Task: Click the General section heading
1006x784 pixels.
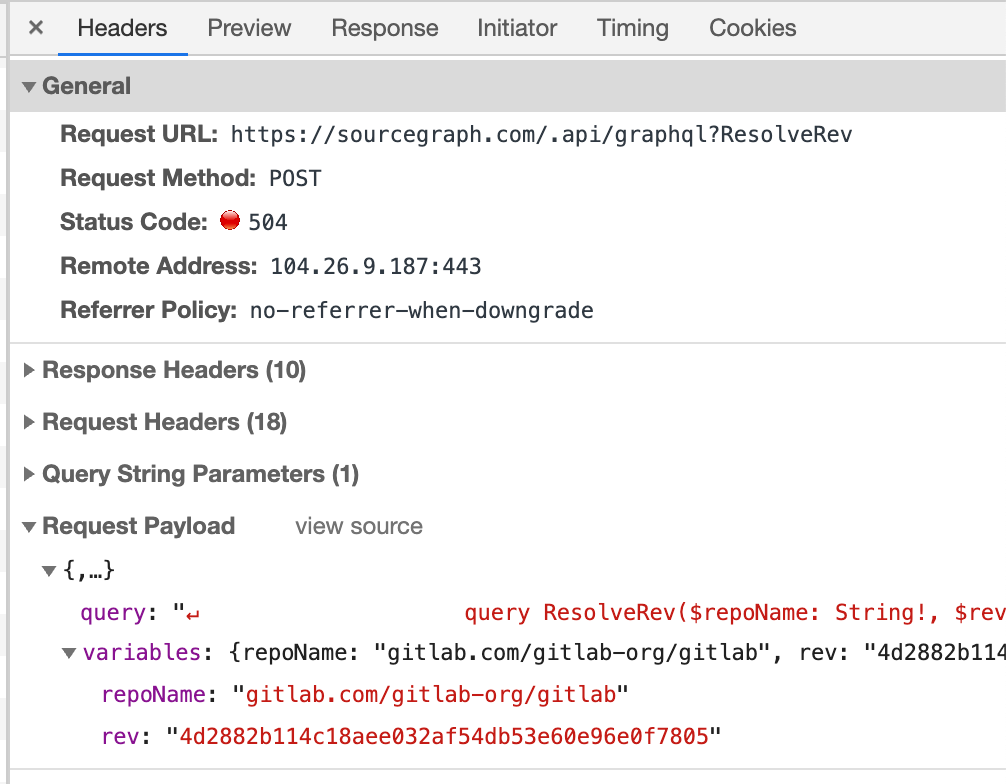Action: tap(87, 86)
